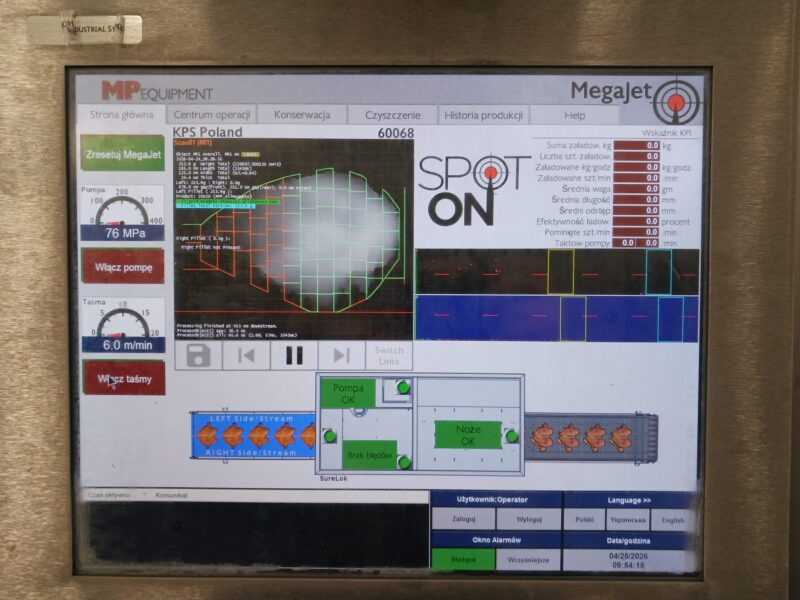This screenshot has width=800, height=600.
Task: Jump to the previous scan
Action: click(246, 355)
